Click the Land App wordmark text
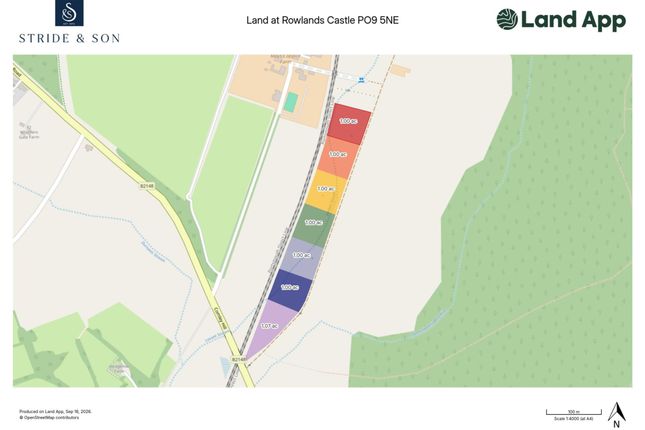The image size is (645, 430). (x=573, y=20)
